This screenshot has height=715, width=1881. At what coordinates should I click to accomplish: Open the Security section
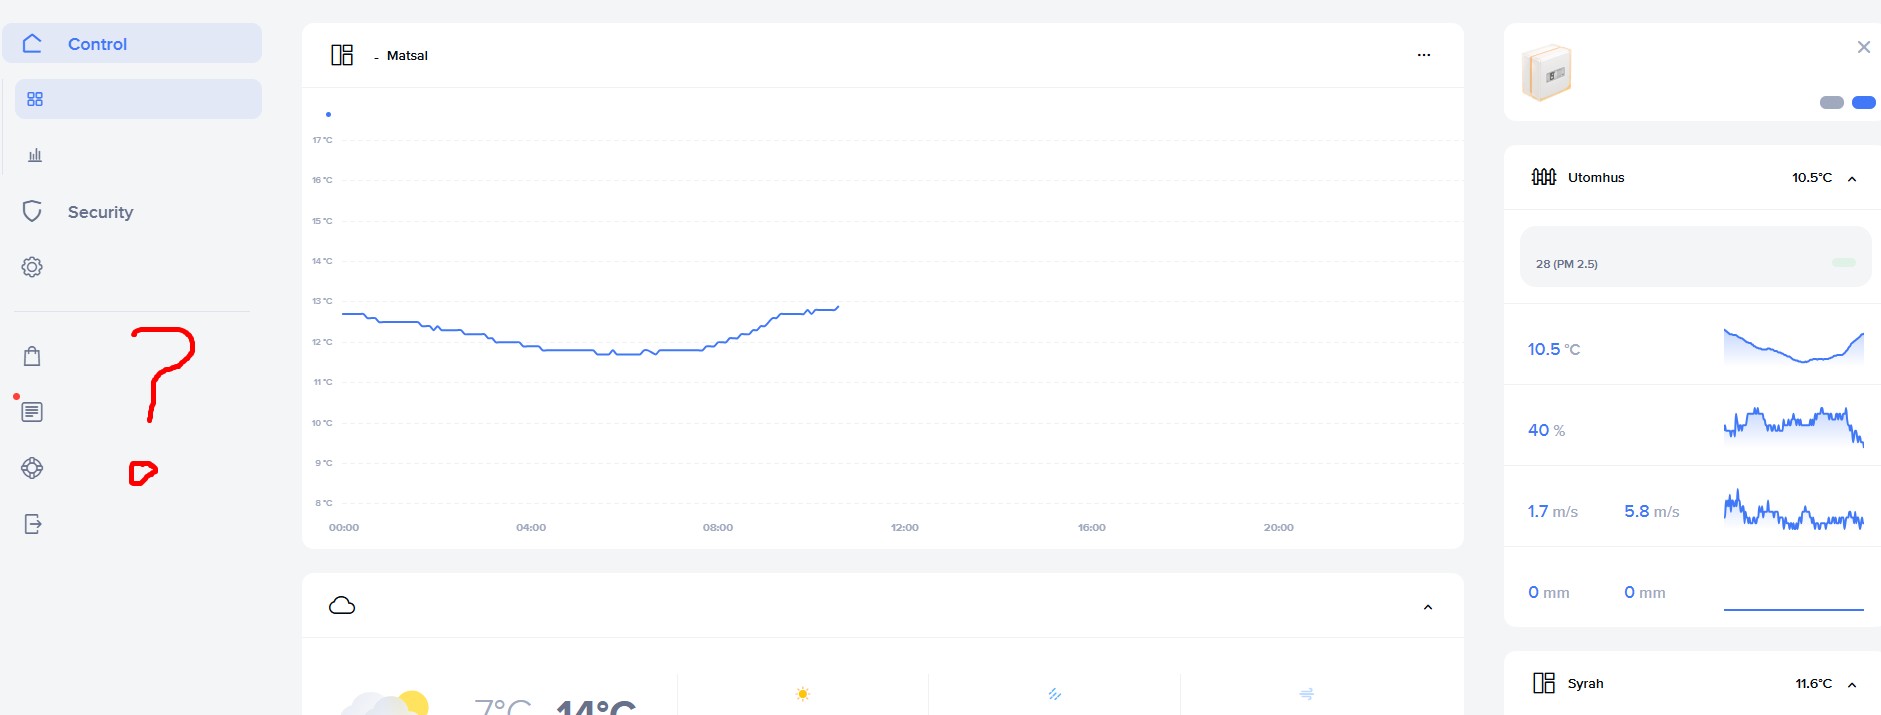[99, 212]
